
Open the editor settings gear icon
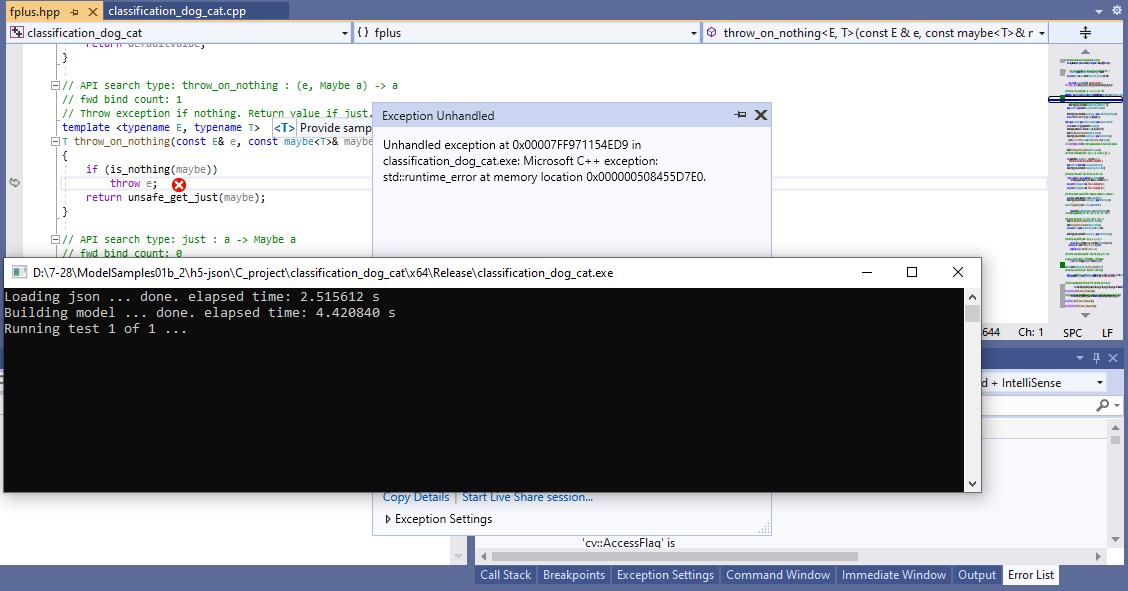[x=1117, y=8]
